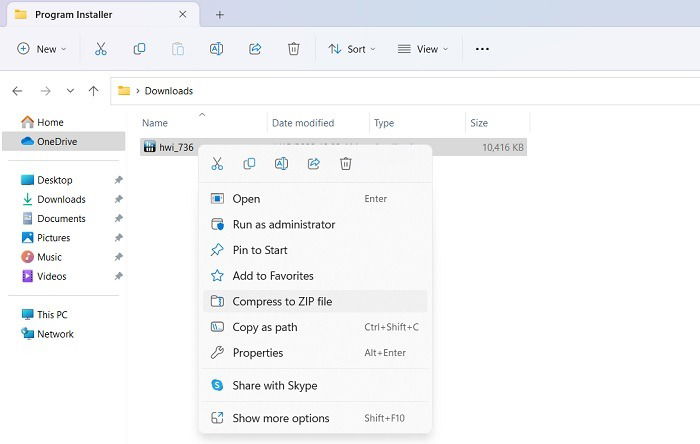Image resolution: width=700 pixels, height=444 pixels.
Task: Open the See more ellipsis button
Action: (x=482, y=49)
